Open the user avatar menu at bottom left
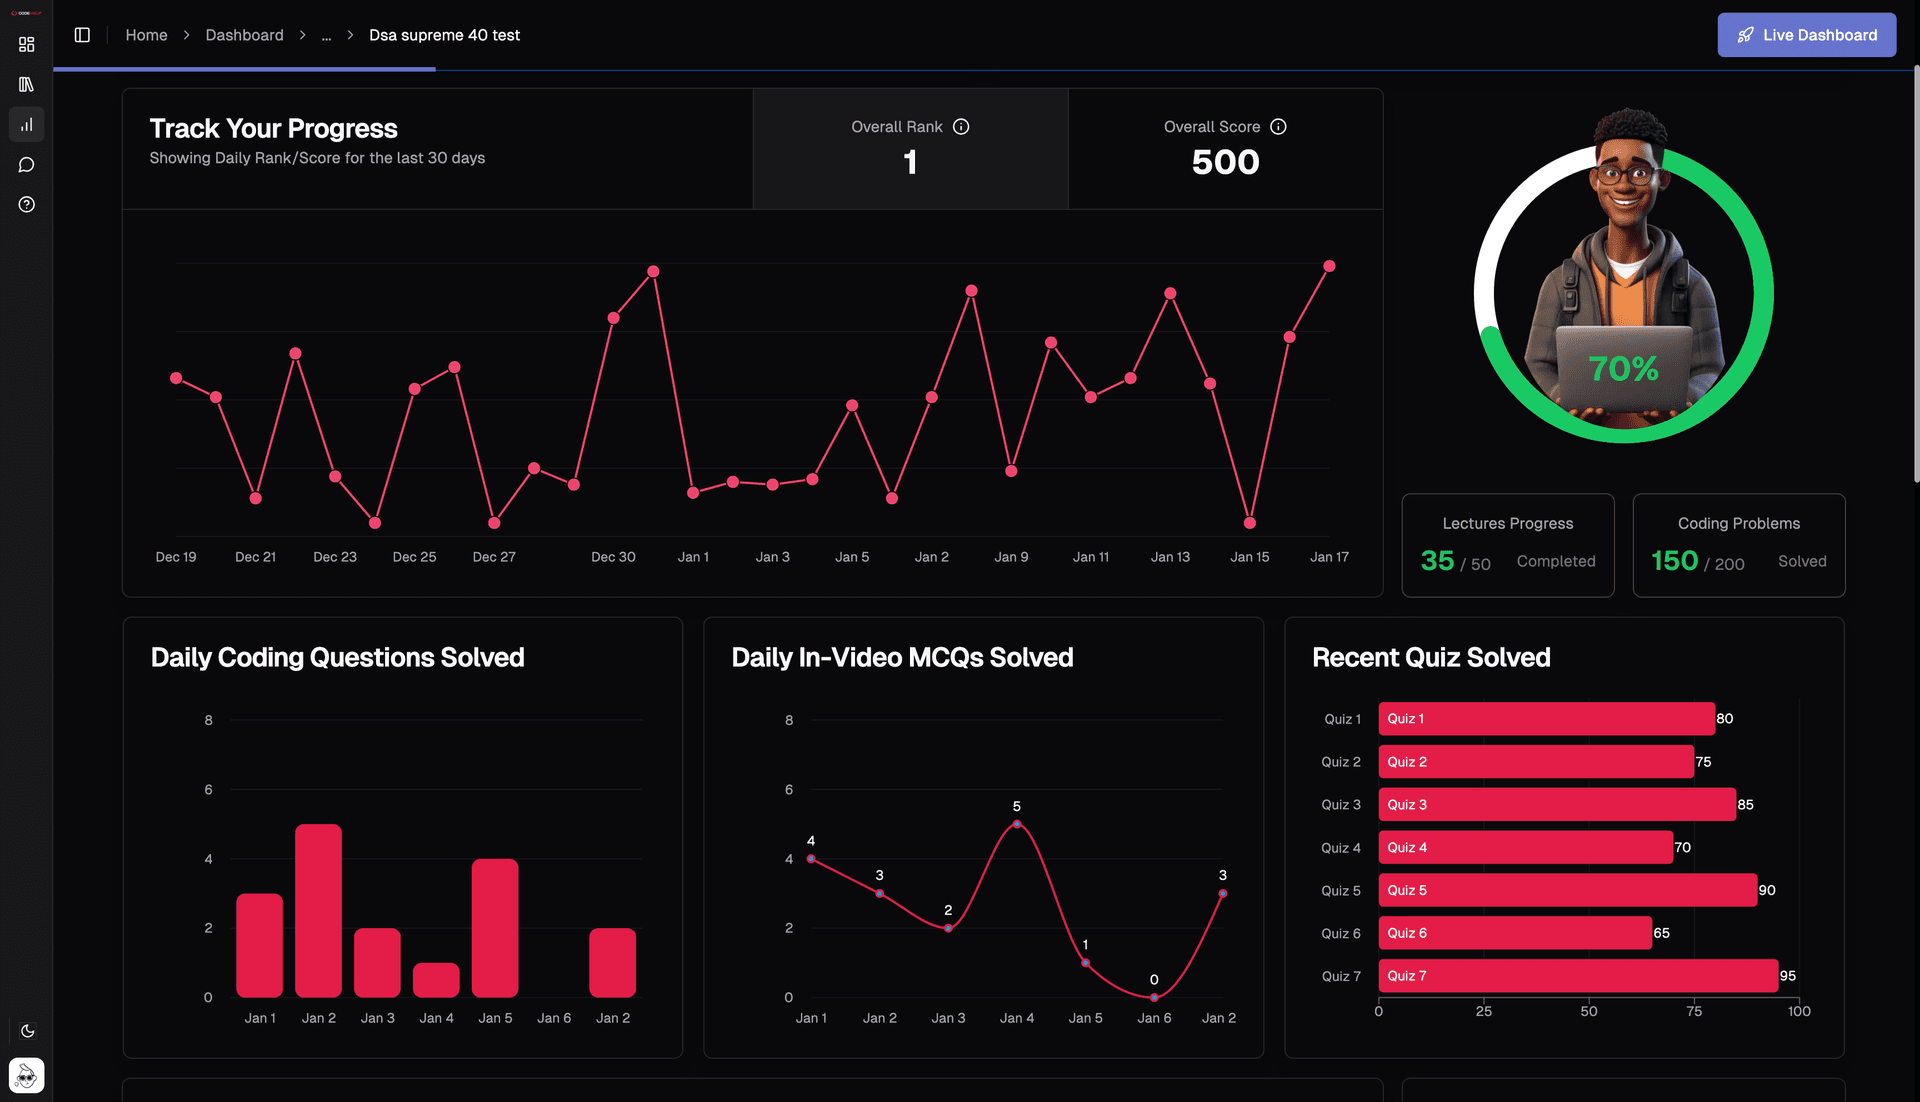1920x1102 pixels. 27,1076
